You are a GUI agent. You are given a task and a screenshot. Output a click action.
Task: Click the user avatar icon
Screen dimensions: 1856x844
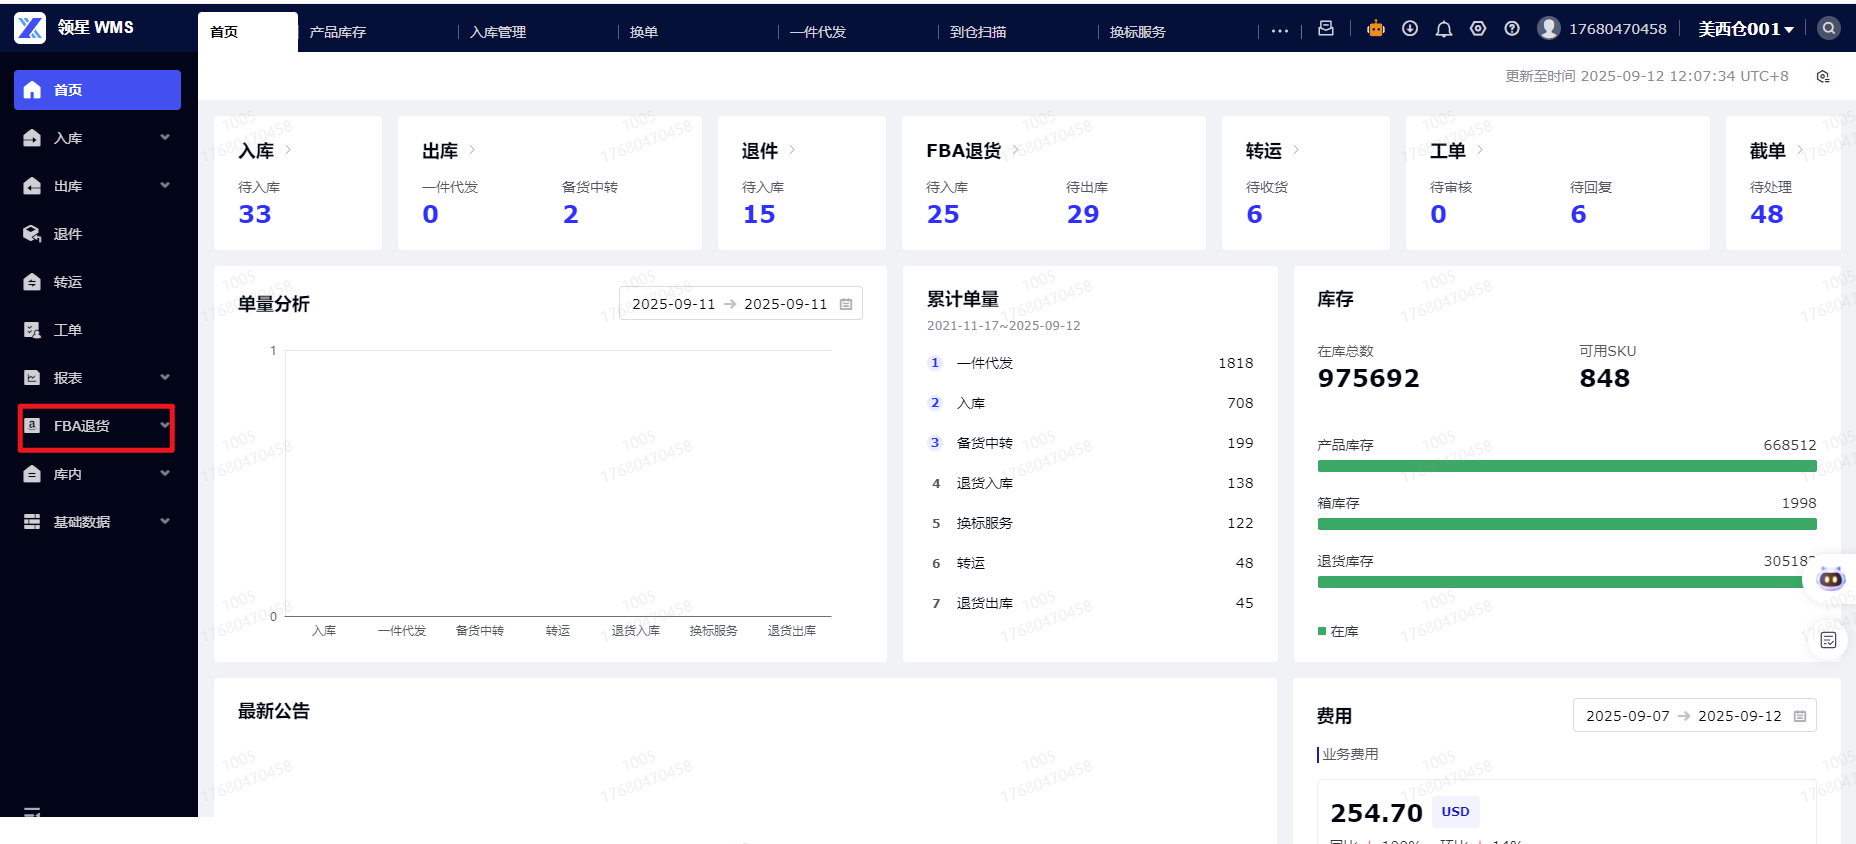coord(1549,28)
